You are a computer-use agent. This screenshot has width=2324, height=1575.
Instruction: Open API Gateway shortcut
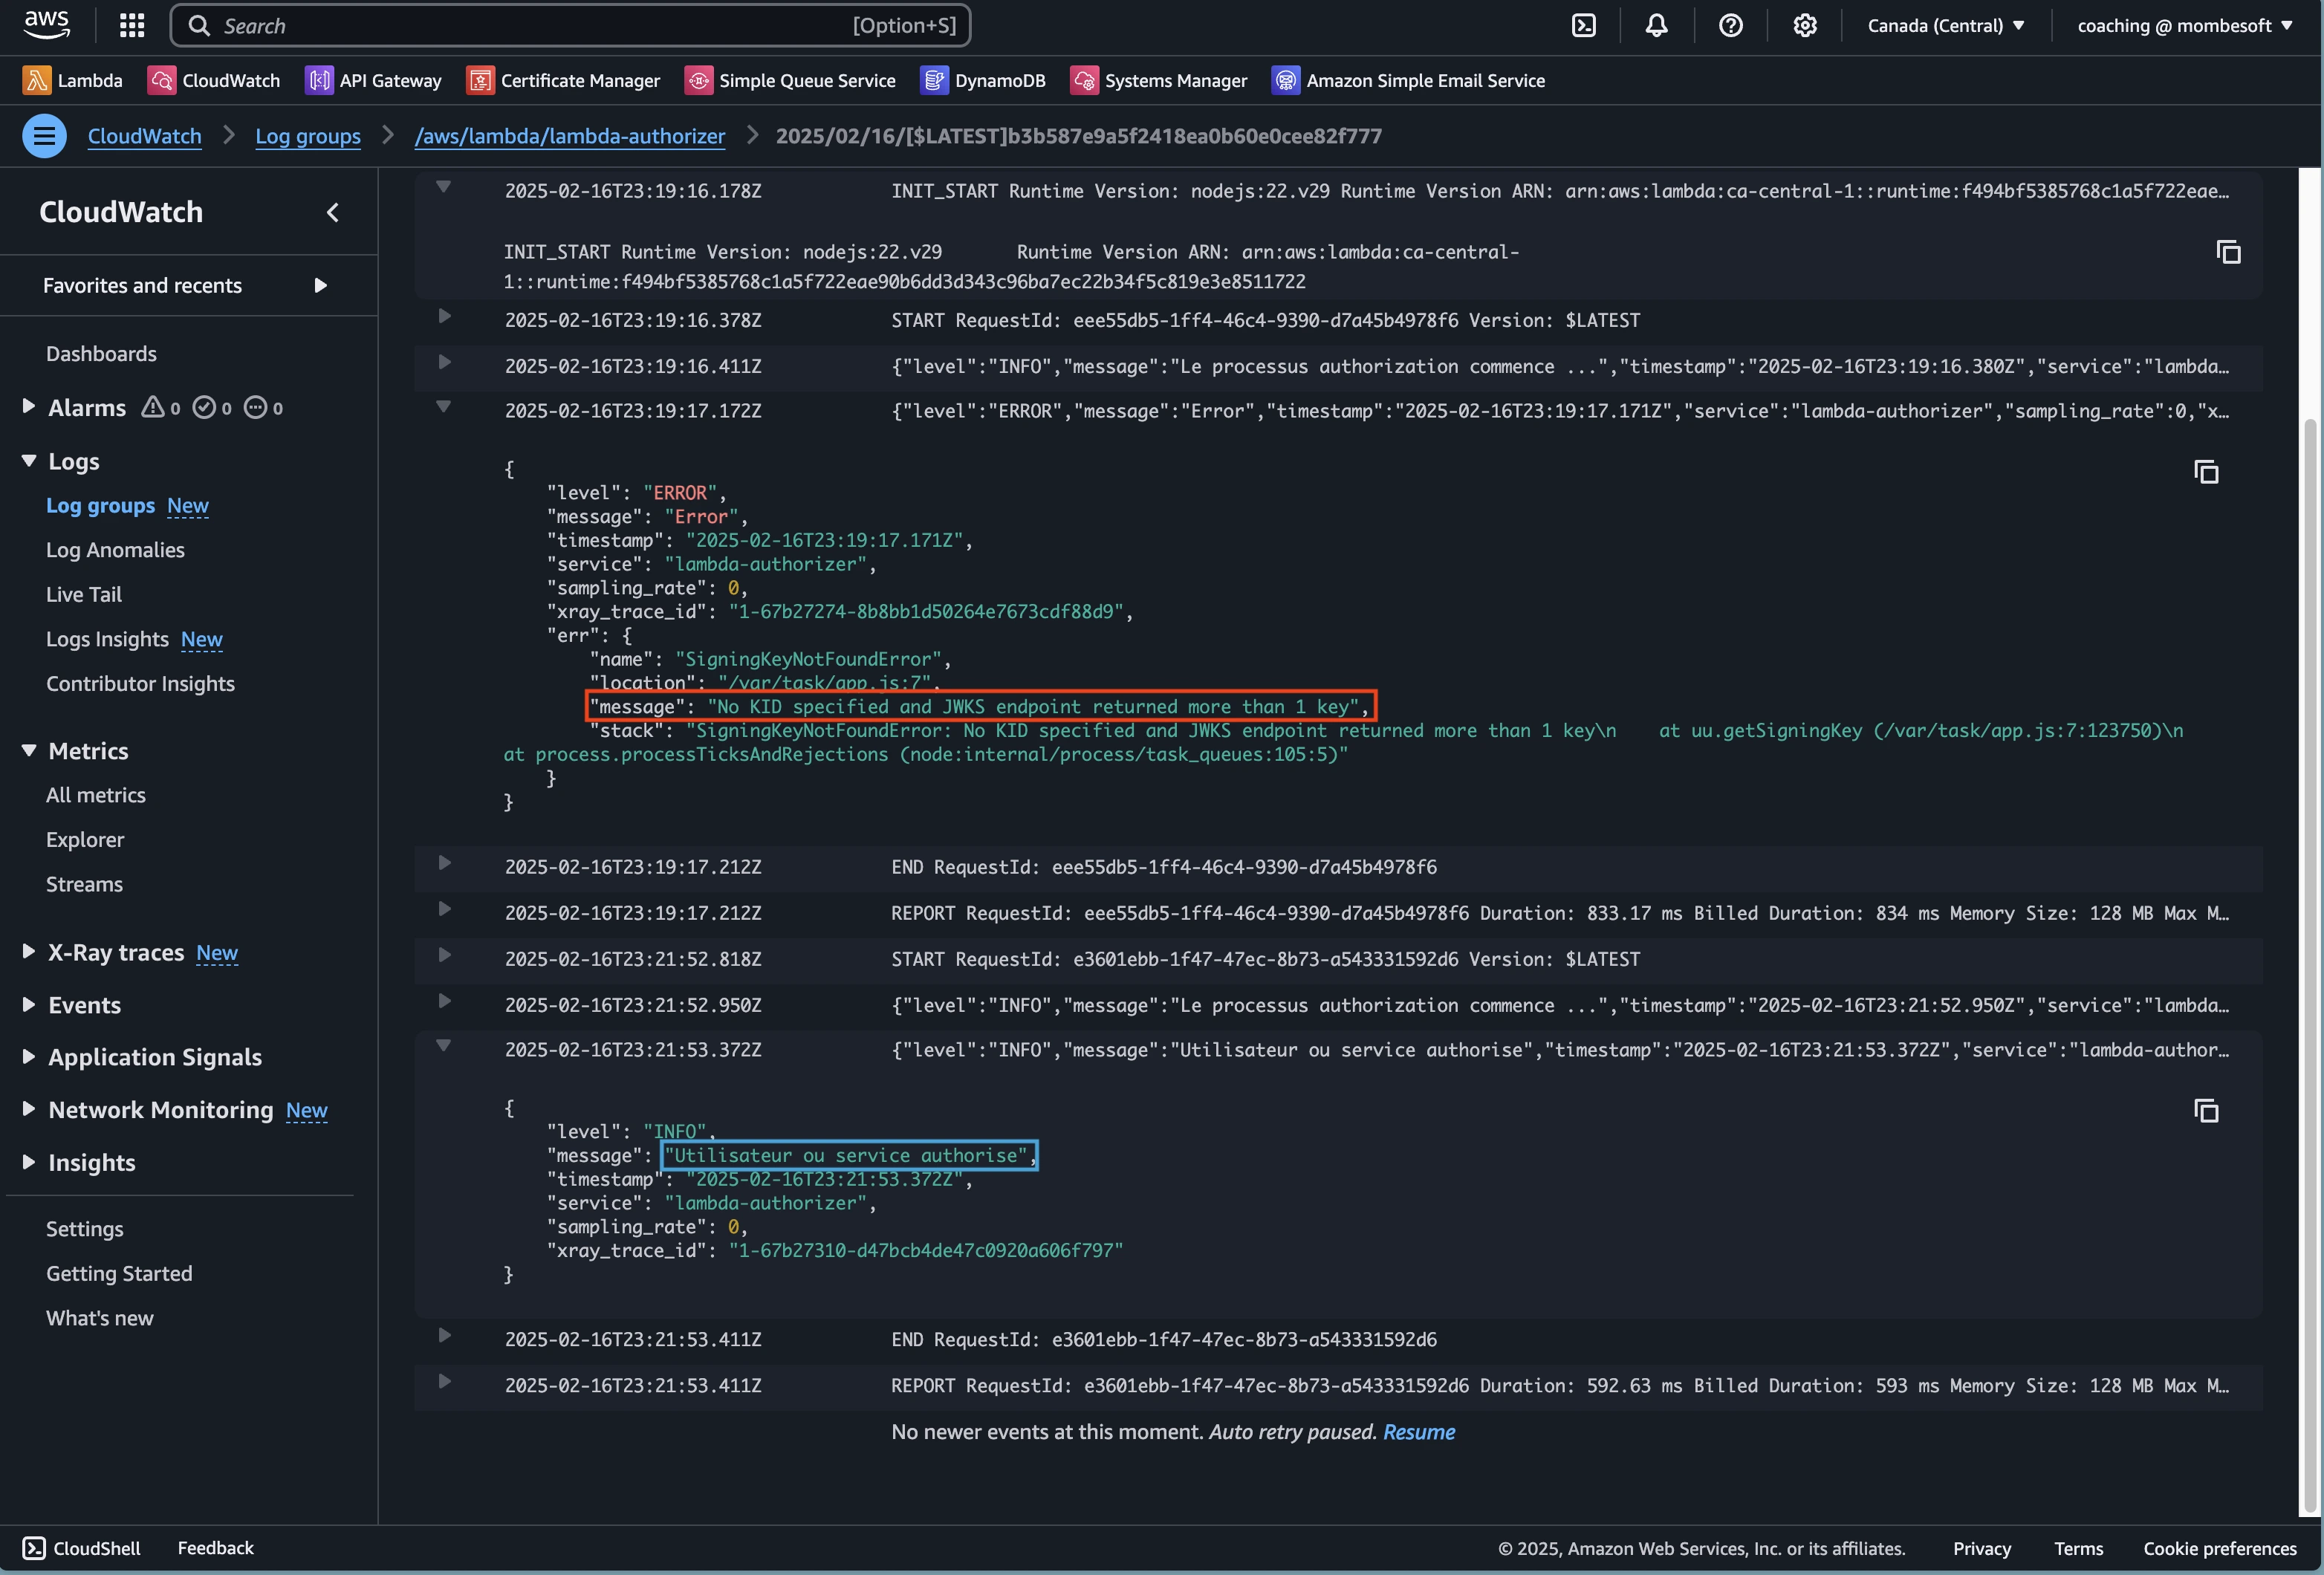373,80
